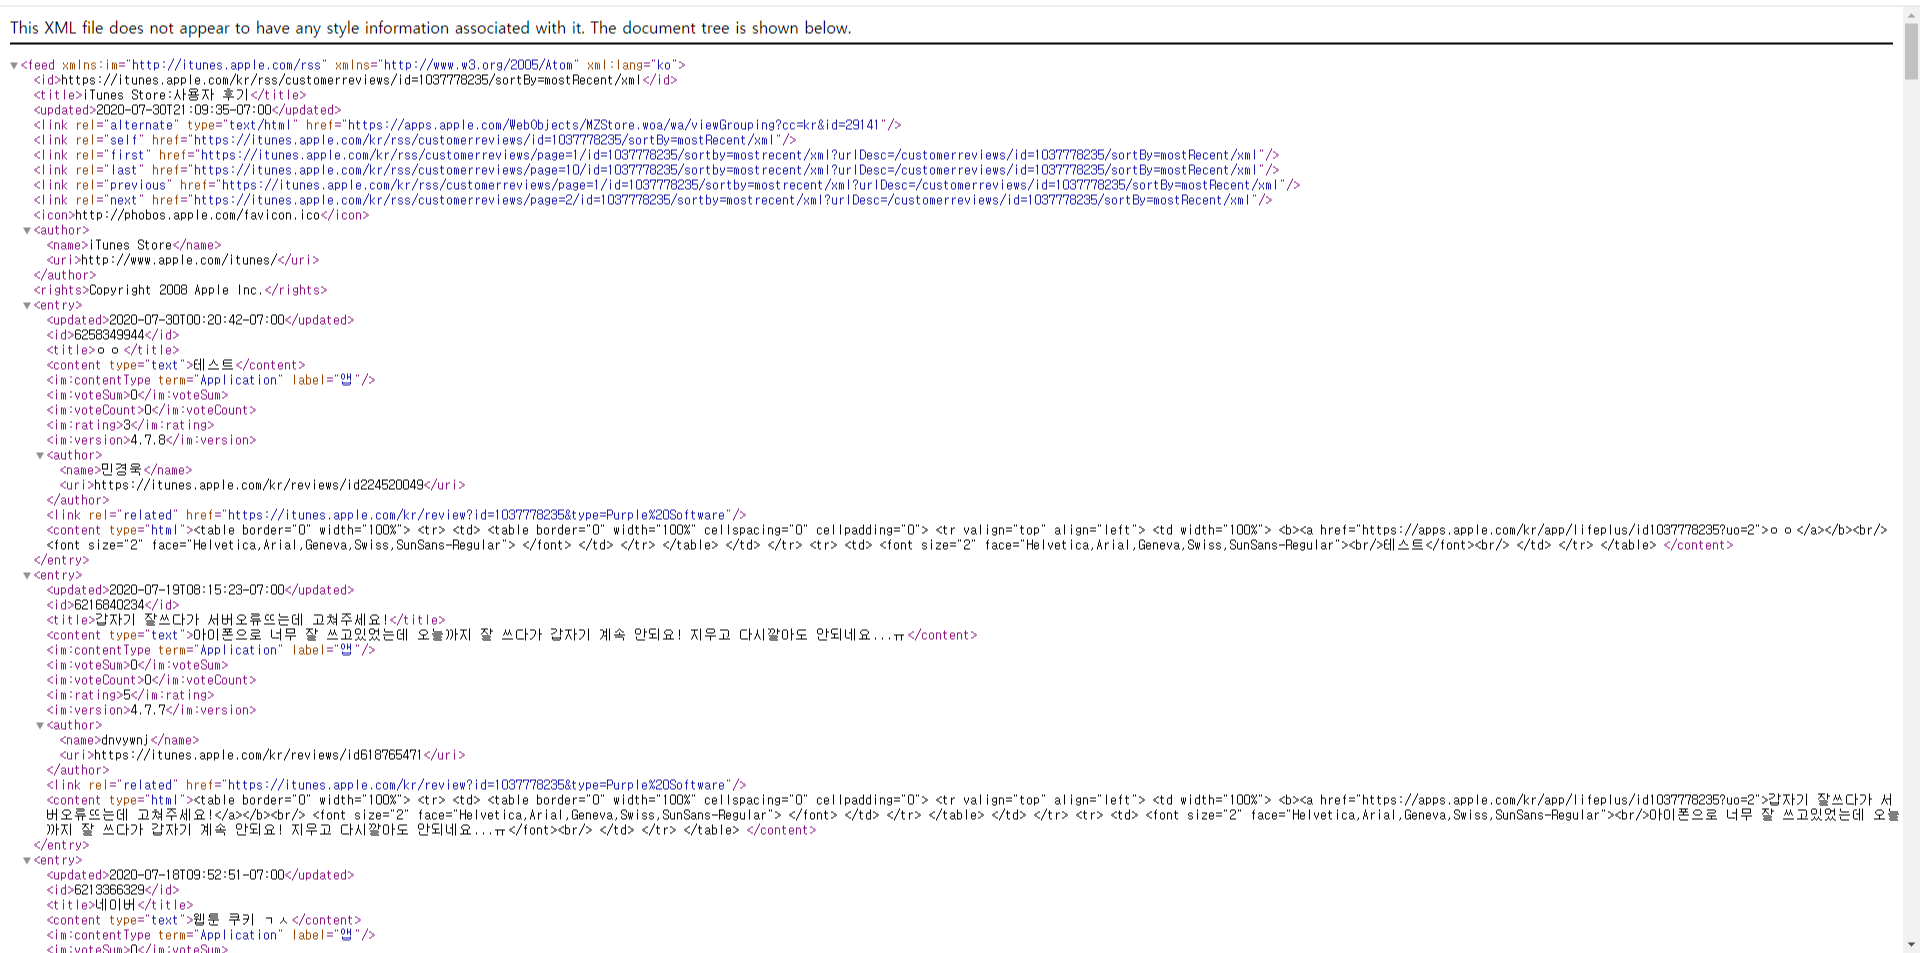Image resolution: width=1920 pixels, height=953 pixels.
Task: Click uri reviews/id618765471 line
Action: (x=263, y=755)
